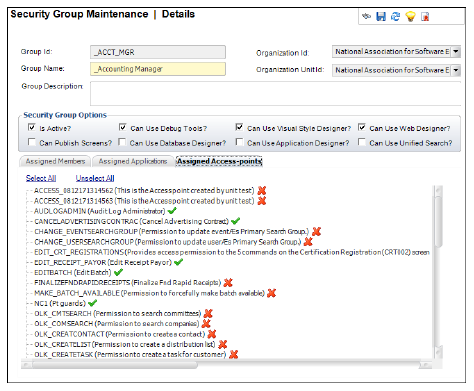Switch to Assigned Members tab

pyautogui.click(x=55, y=161)
